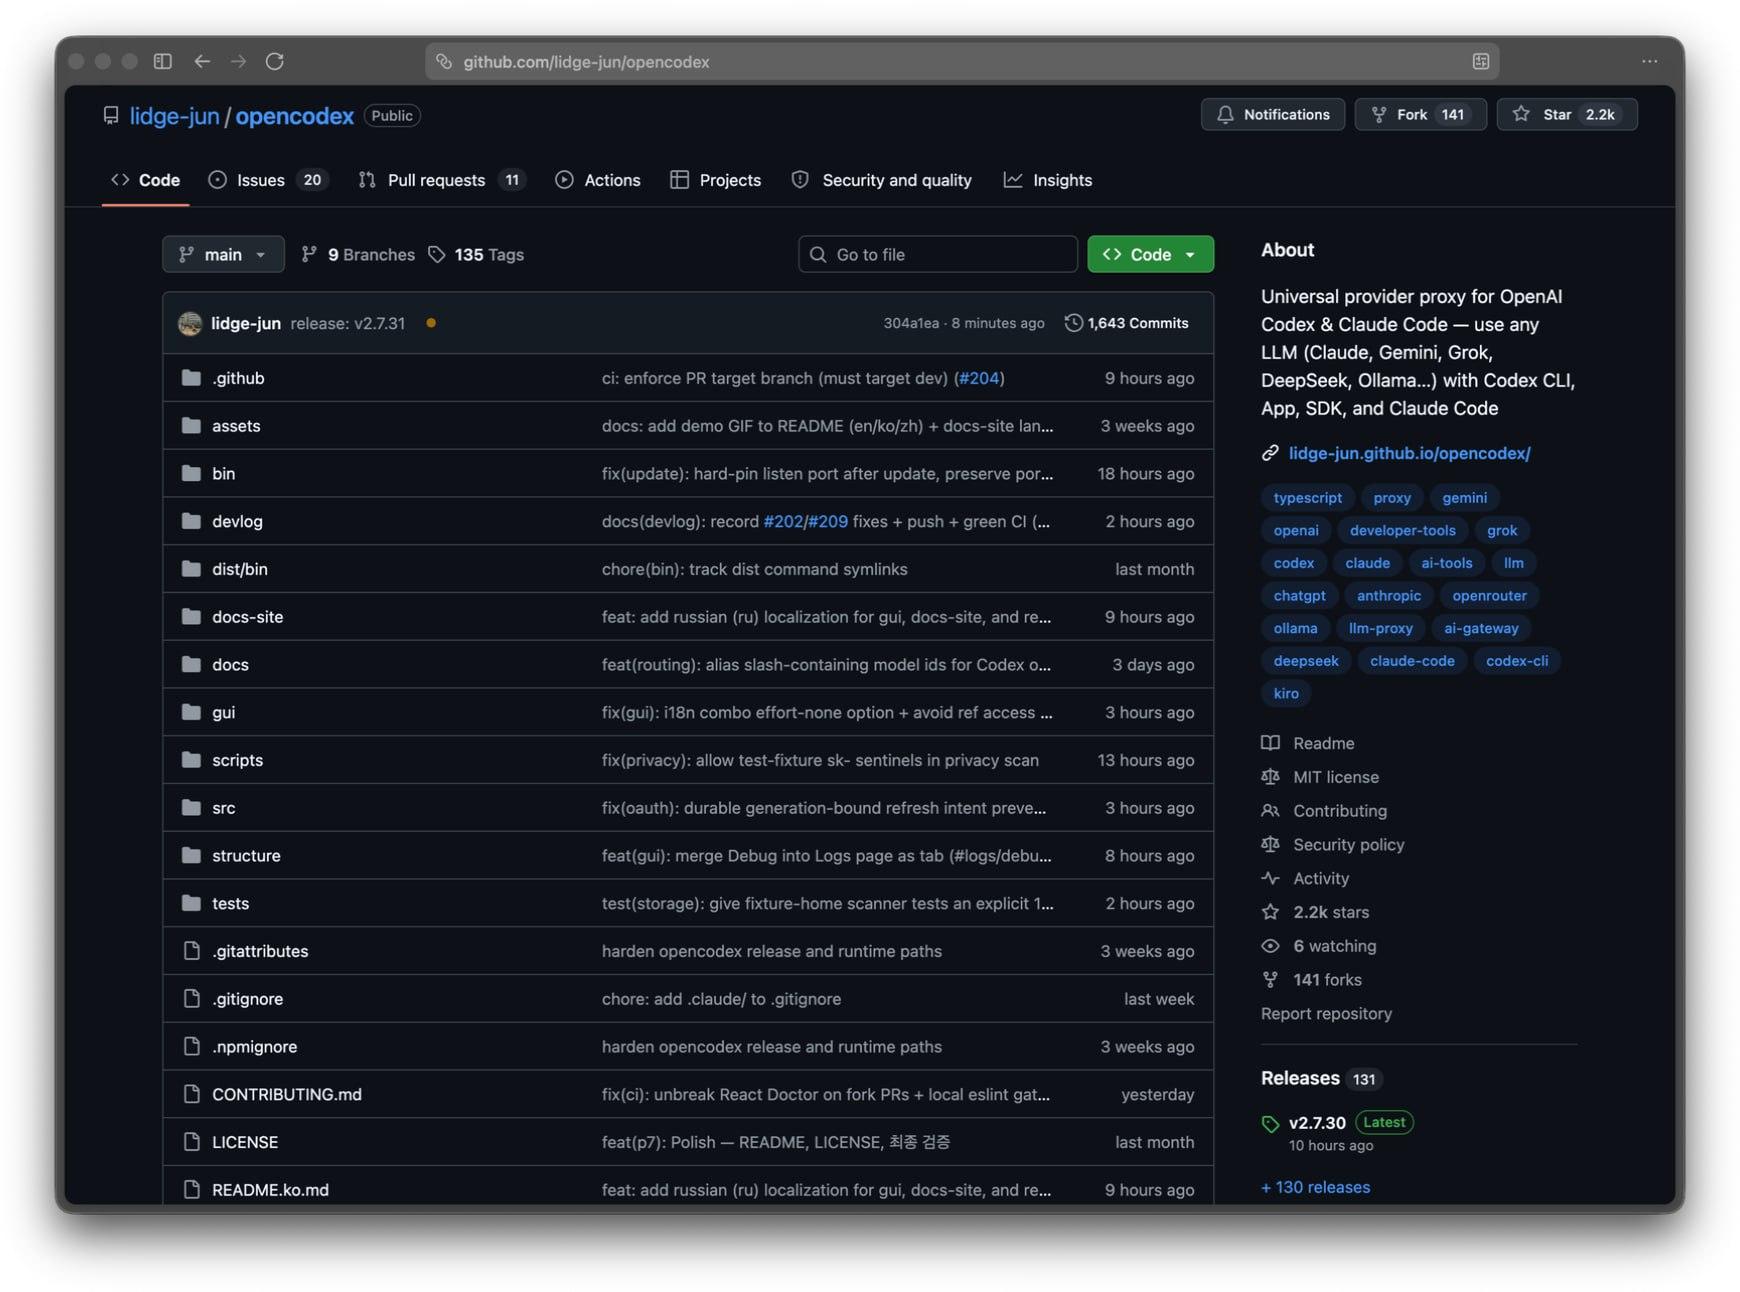Open the Pull requests tab
This screenshot has width=1740, height=1292.
[441, 180]
